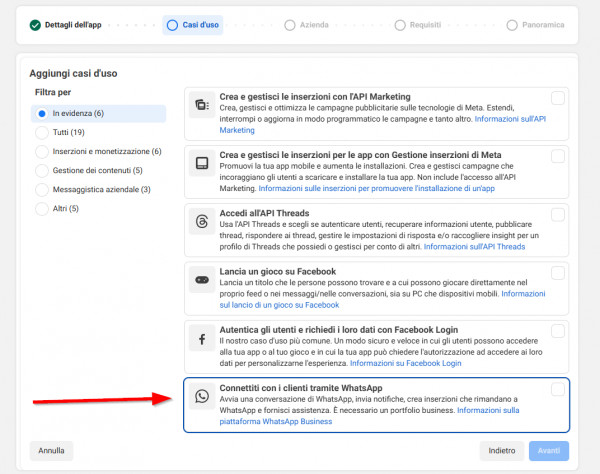Choose the Inserzioni e monetizzazione filter

pyautogui.click(x=42, y=151)
